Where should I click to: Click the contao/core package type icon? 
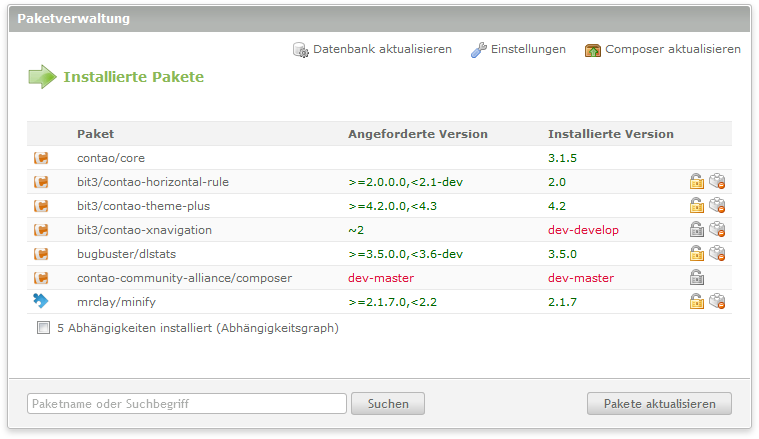[x=41, y=158]
